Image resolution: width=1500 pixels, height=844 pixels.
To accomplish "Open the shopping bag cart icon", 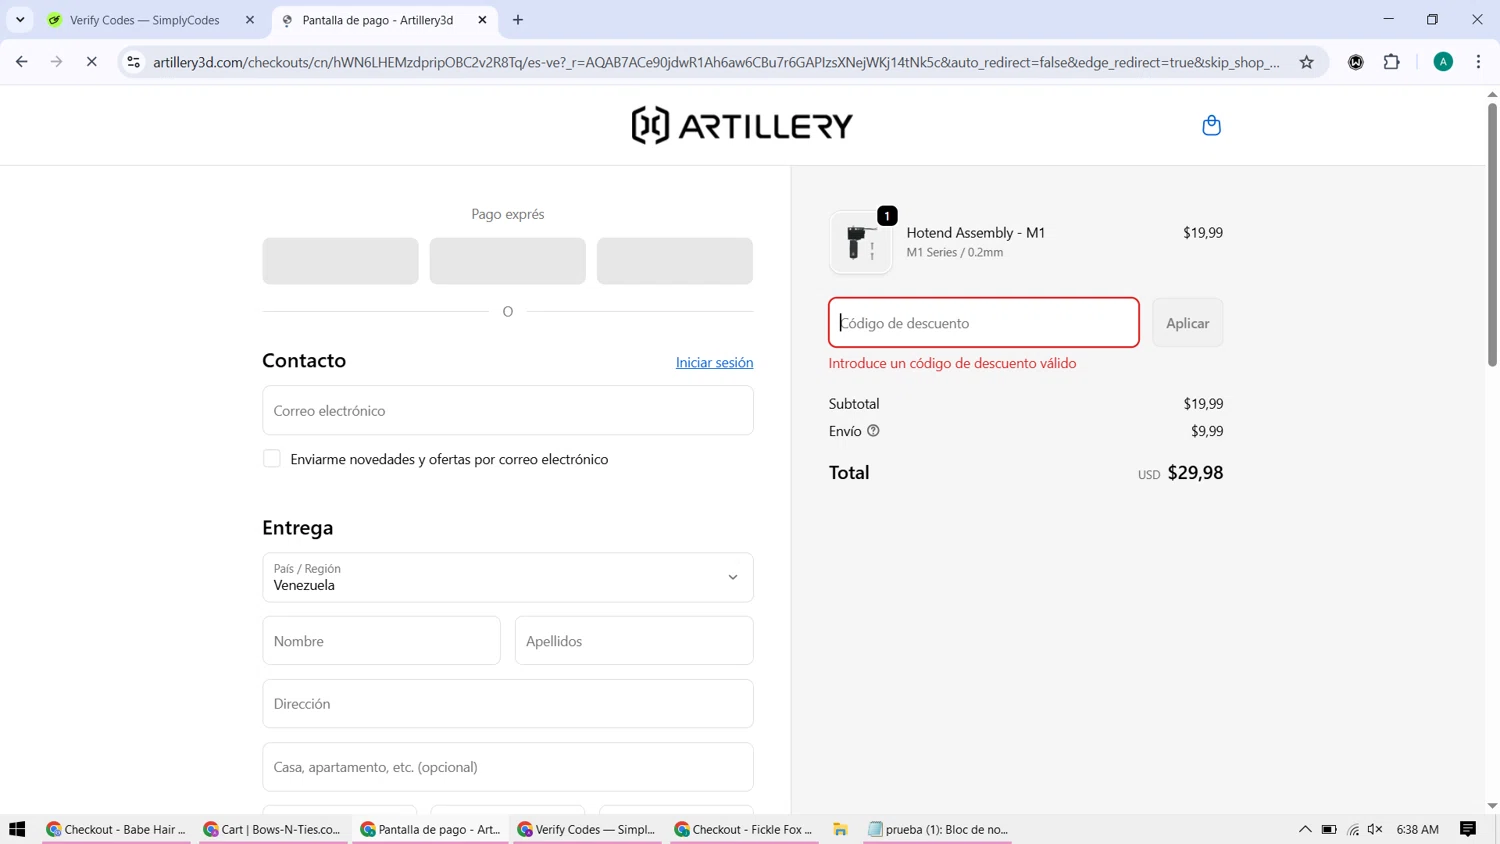I will coord(1211,125).
